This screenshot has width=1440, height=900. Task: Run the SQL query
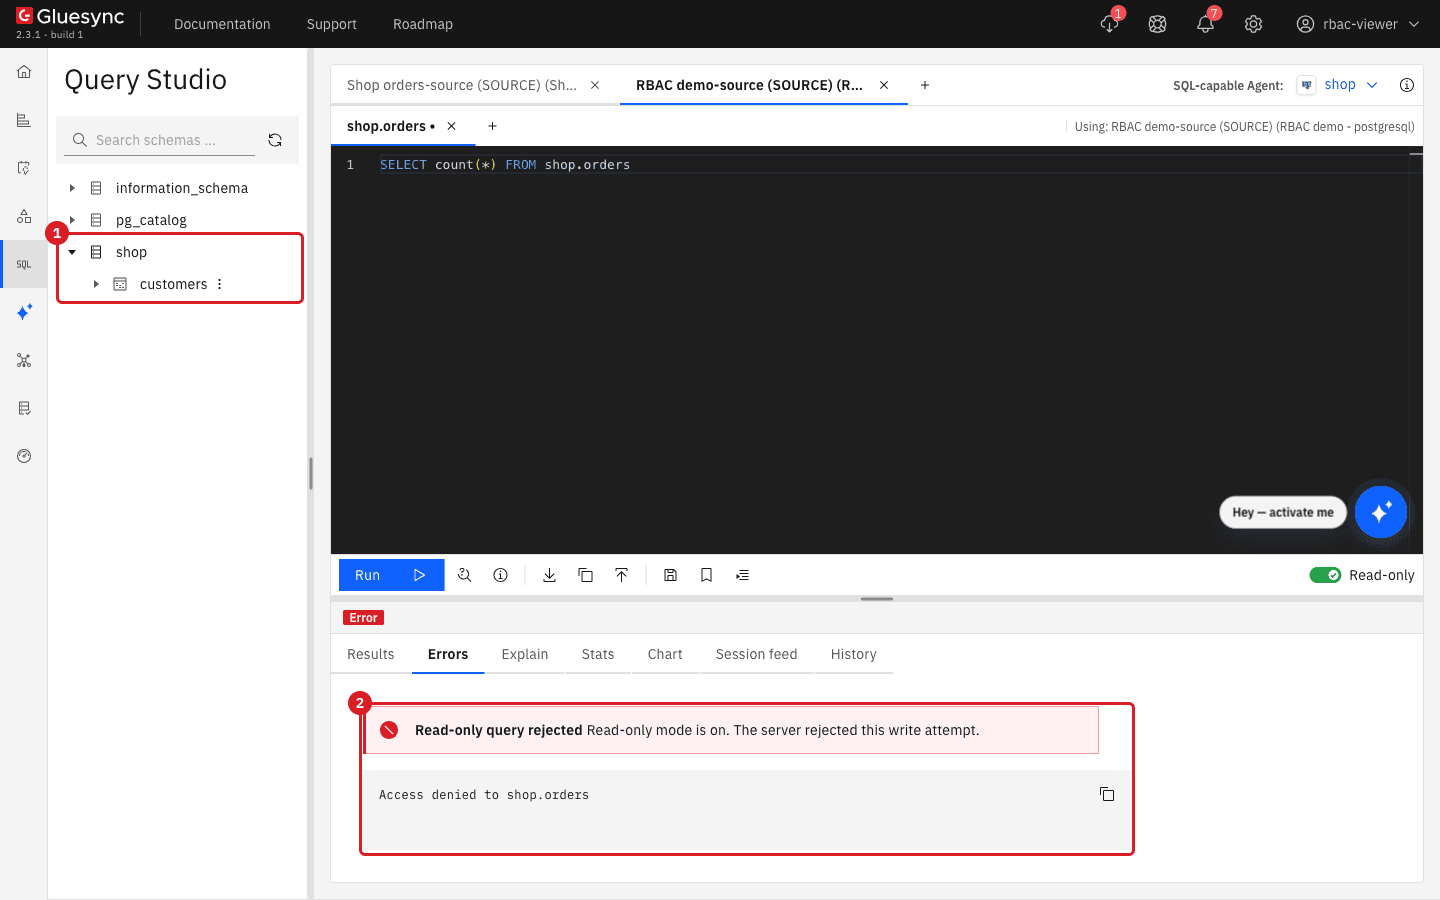pos(391,575)
